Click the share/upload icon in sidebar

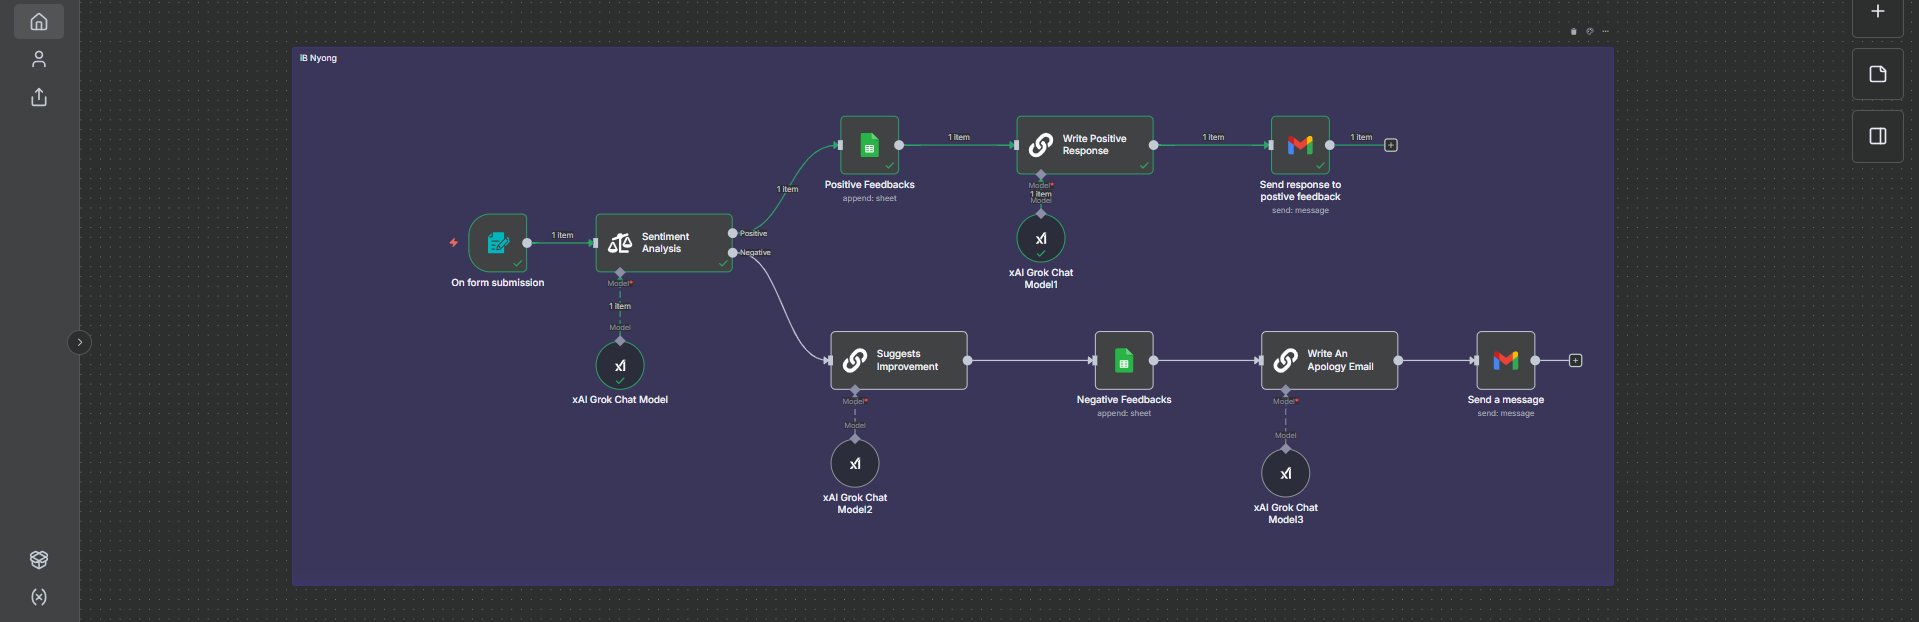click(x=39, y=97)
